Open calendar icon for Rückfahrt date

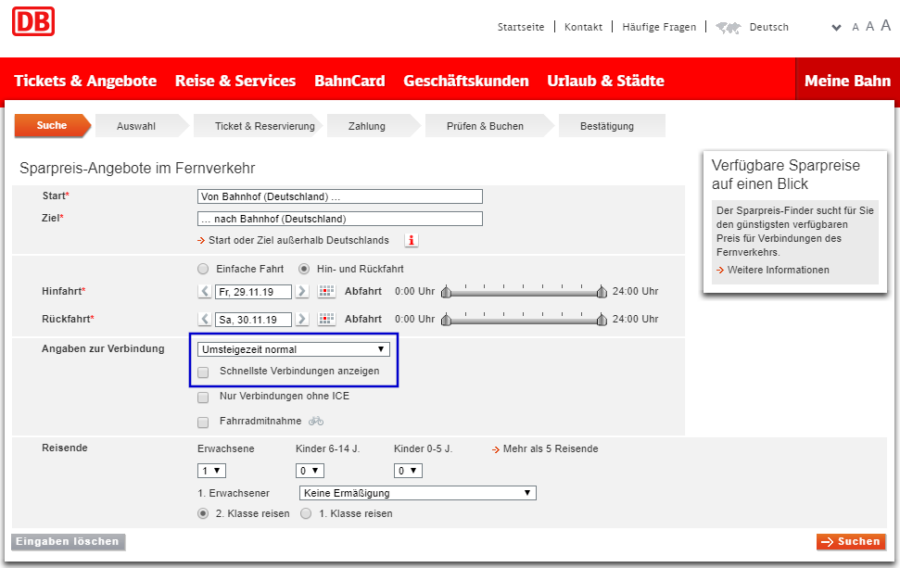[x=326, y=319]
